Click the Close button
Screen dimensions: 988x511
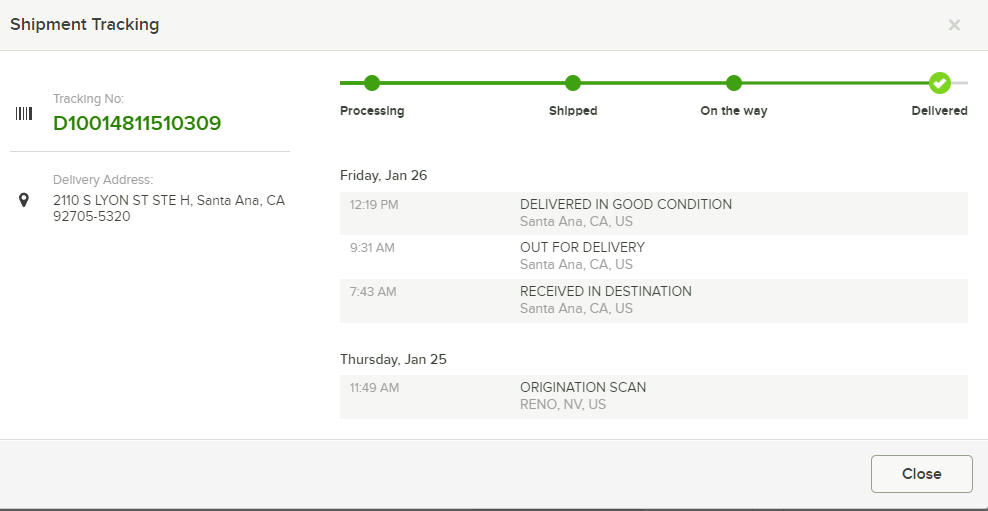[922, 474]
